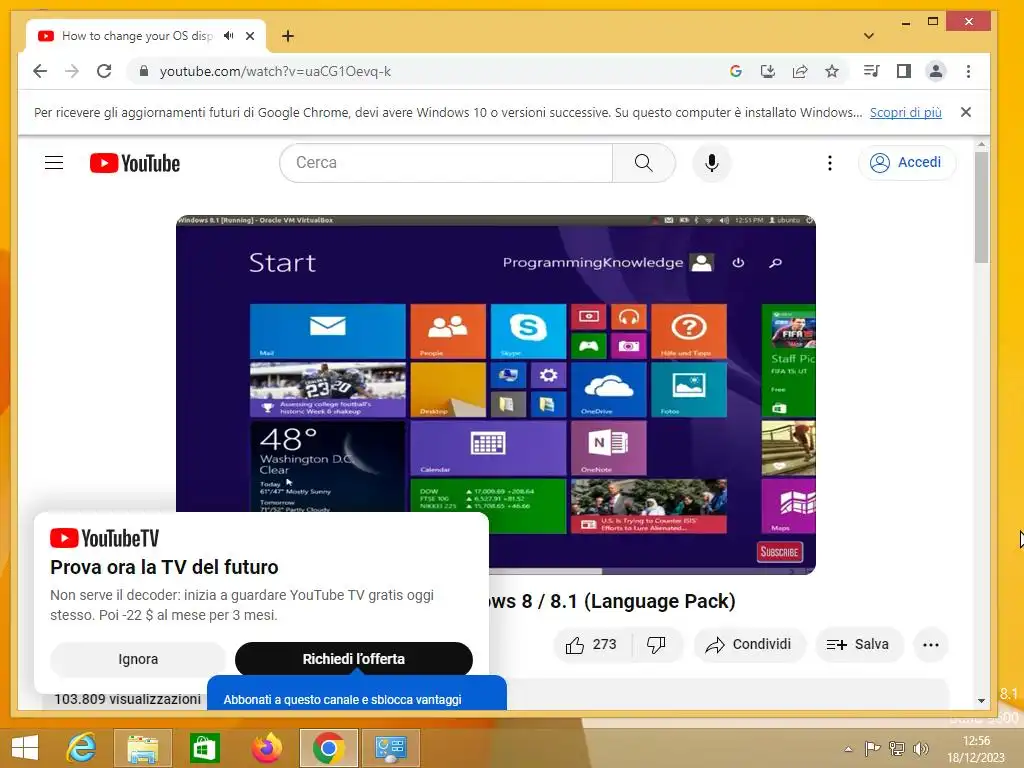Open YouTube settings three-dot menu
This screenshot has height=768, width=1024.
tap(830, 163)
